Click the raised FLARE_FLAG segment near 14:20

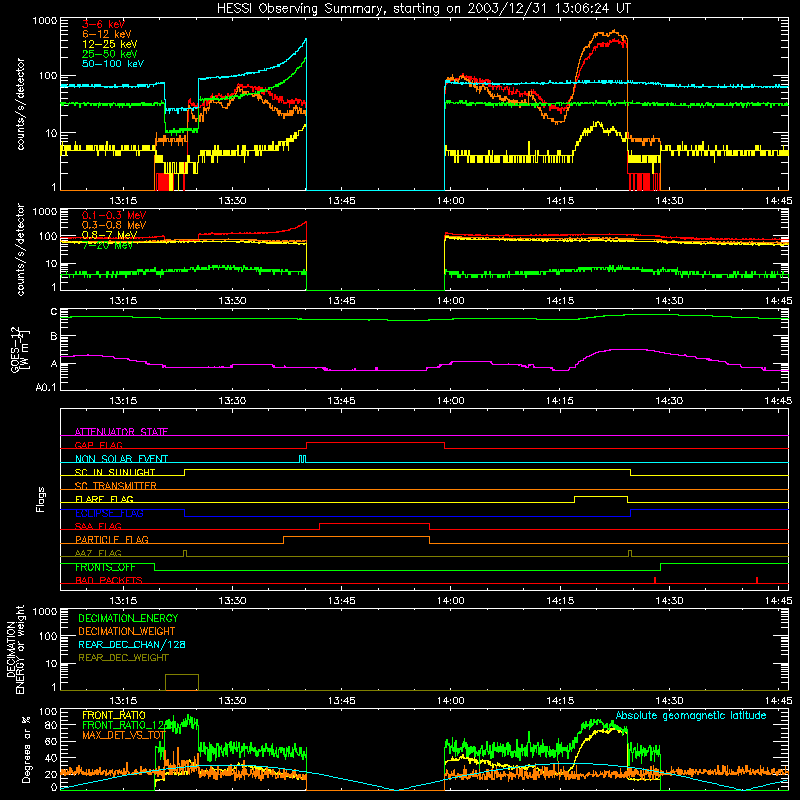point(601,496)
